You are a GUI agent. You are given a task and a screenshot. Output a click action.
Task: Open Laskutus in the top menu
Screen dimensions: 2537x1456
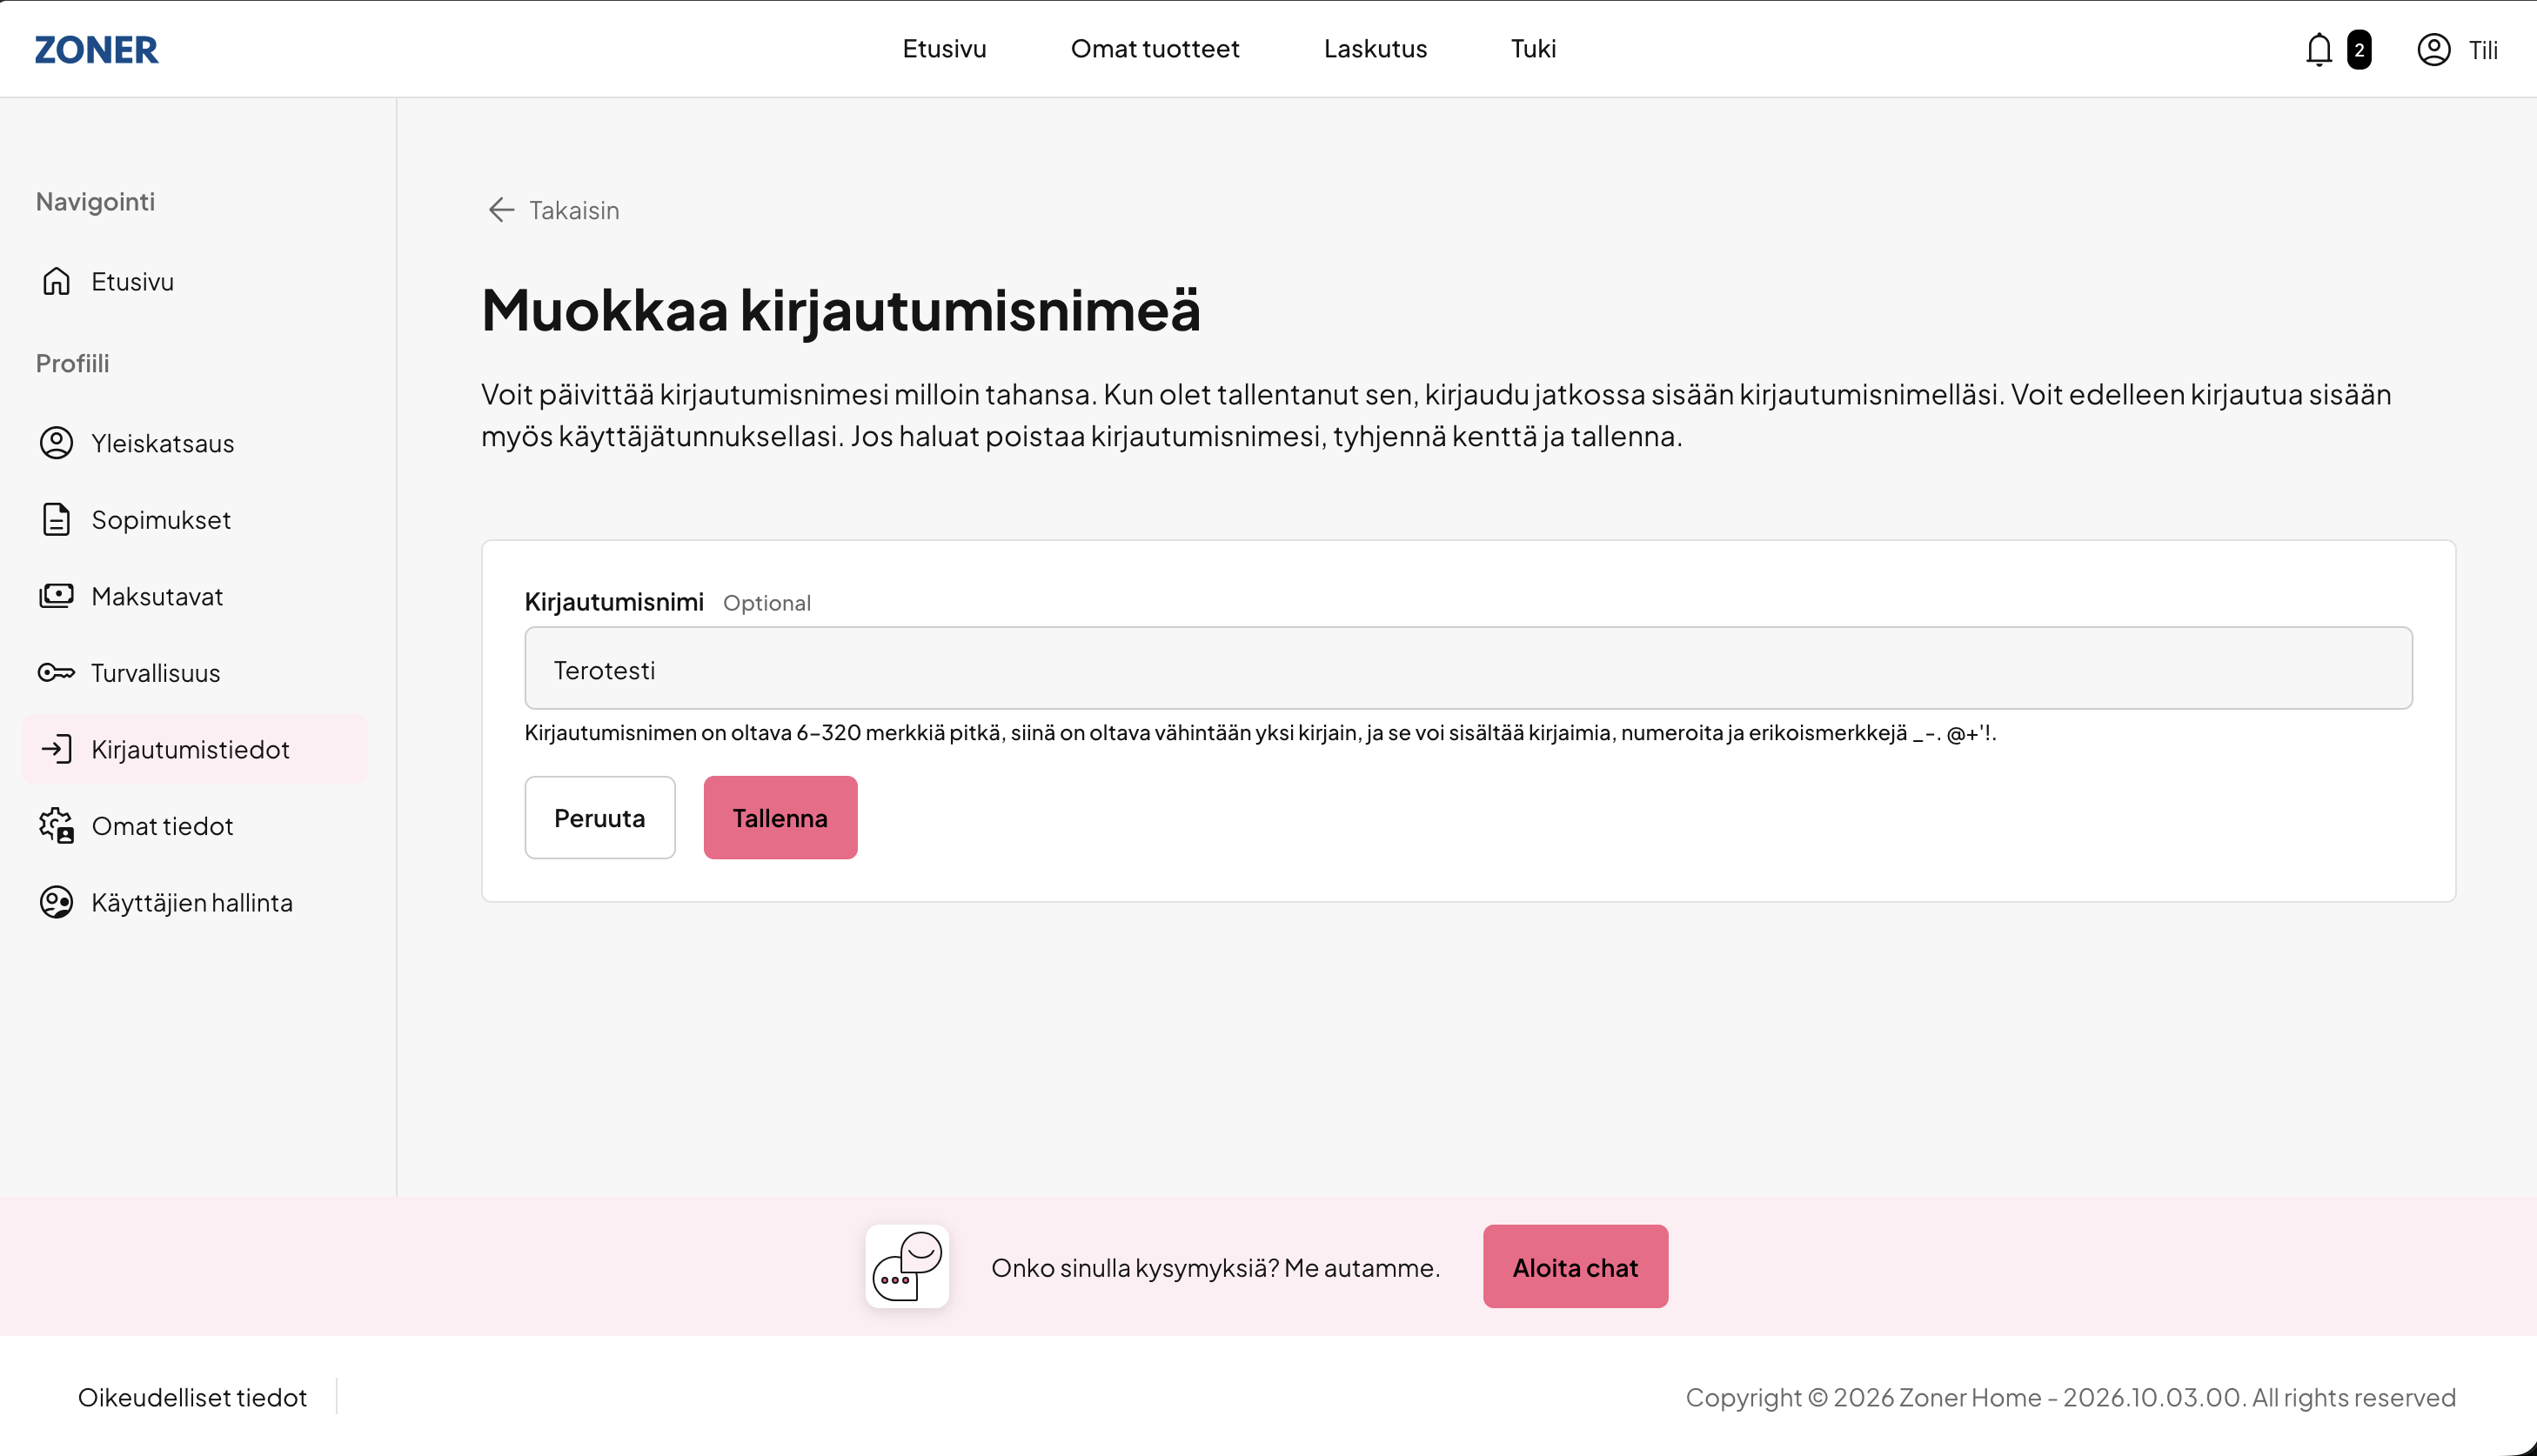1375,48
